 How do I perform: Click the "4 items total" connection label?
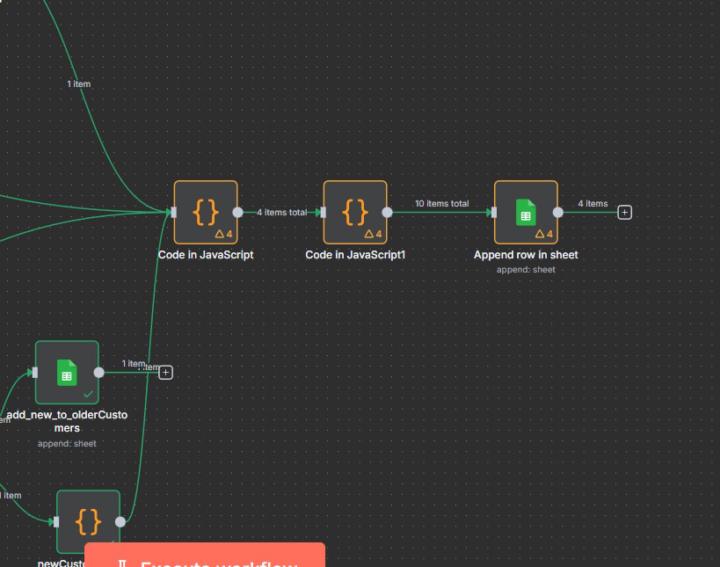point(282,212)
